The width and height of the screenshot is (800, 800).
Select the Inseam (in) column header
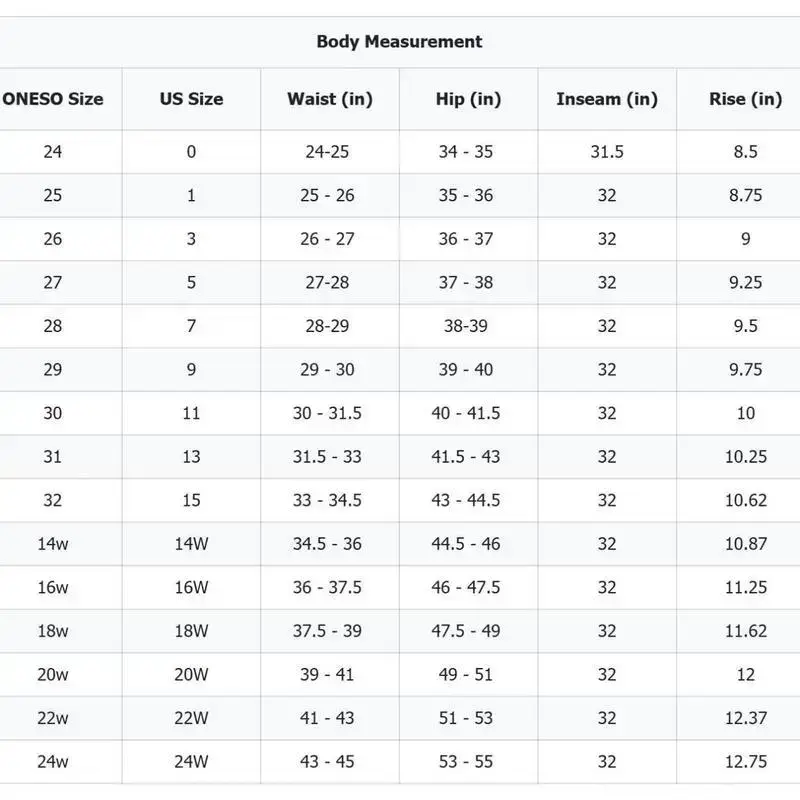pos(606,99)
